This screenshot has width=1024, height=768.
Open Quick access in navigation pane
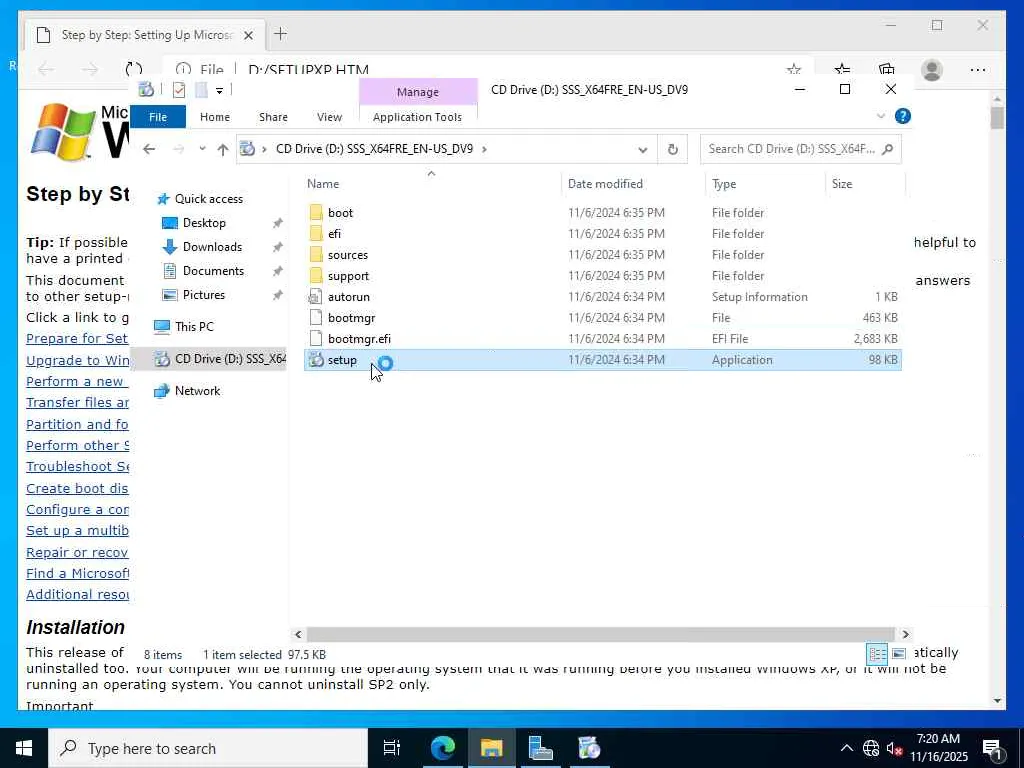click(x=208, y=199)
